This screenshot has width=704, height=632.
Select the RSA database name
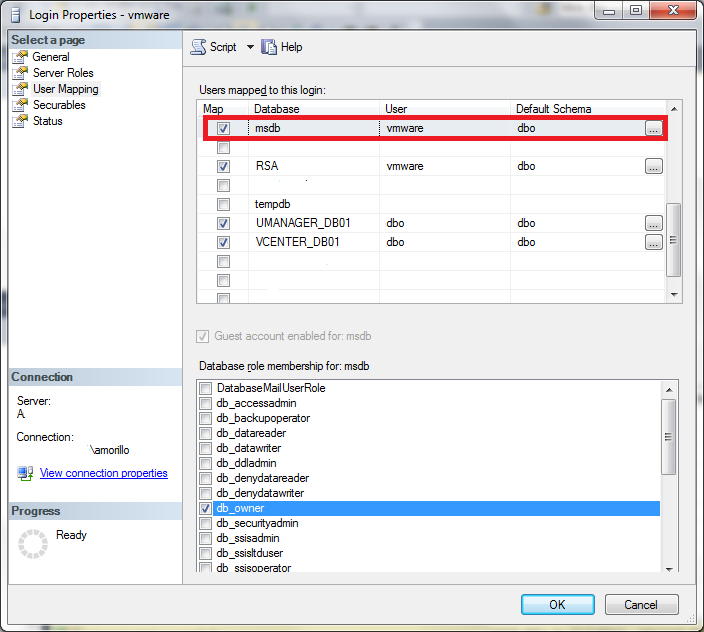(x=267, y=166)
